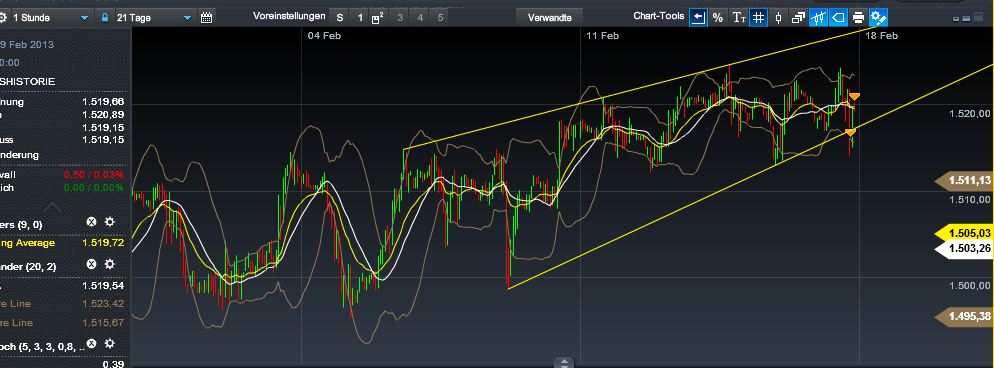The width and height of the screenshot is (994, 368).
Task: Click the upper orange triangle price marker
Action: coord(855,96)
